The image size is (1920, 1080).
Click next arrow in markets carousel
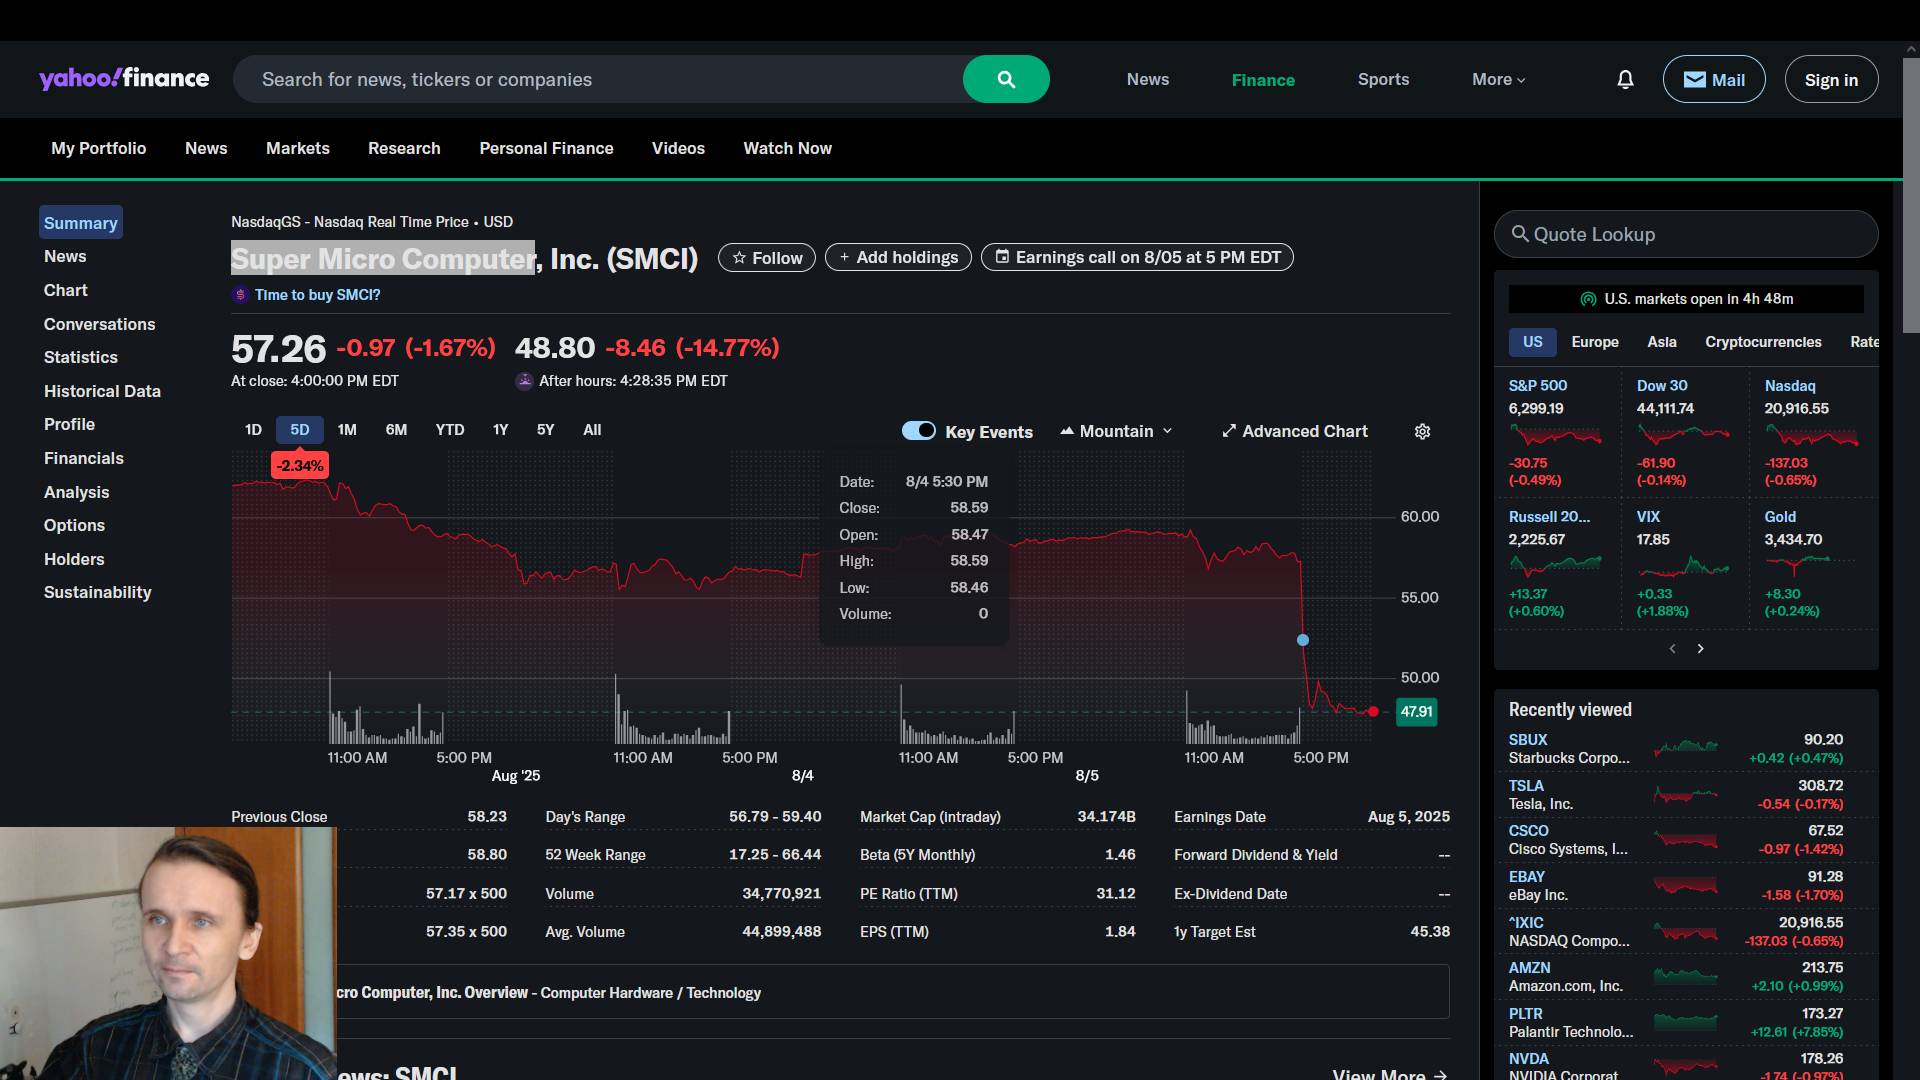(x=1700, y=649)
